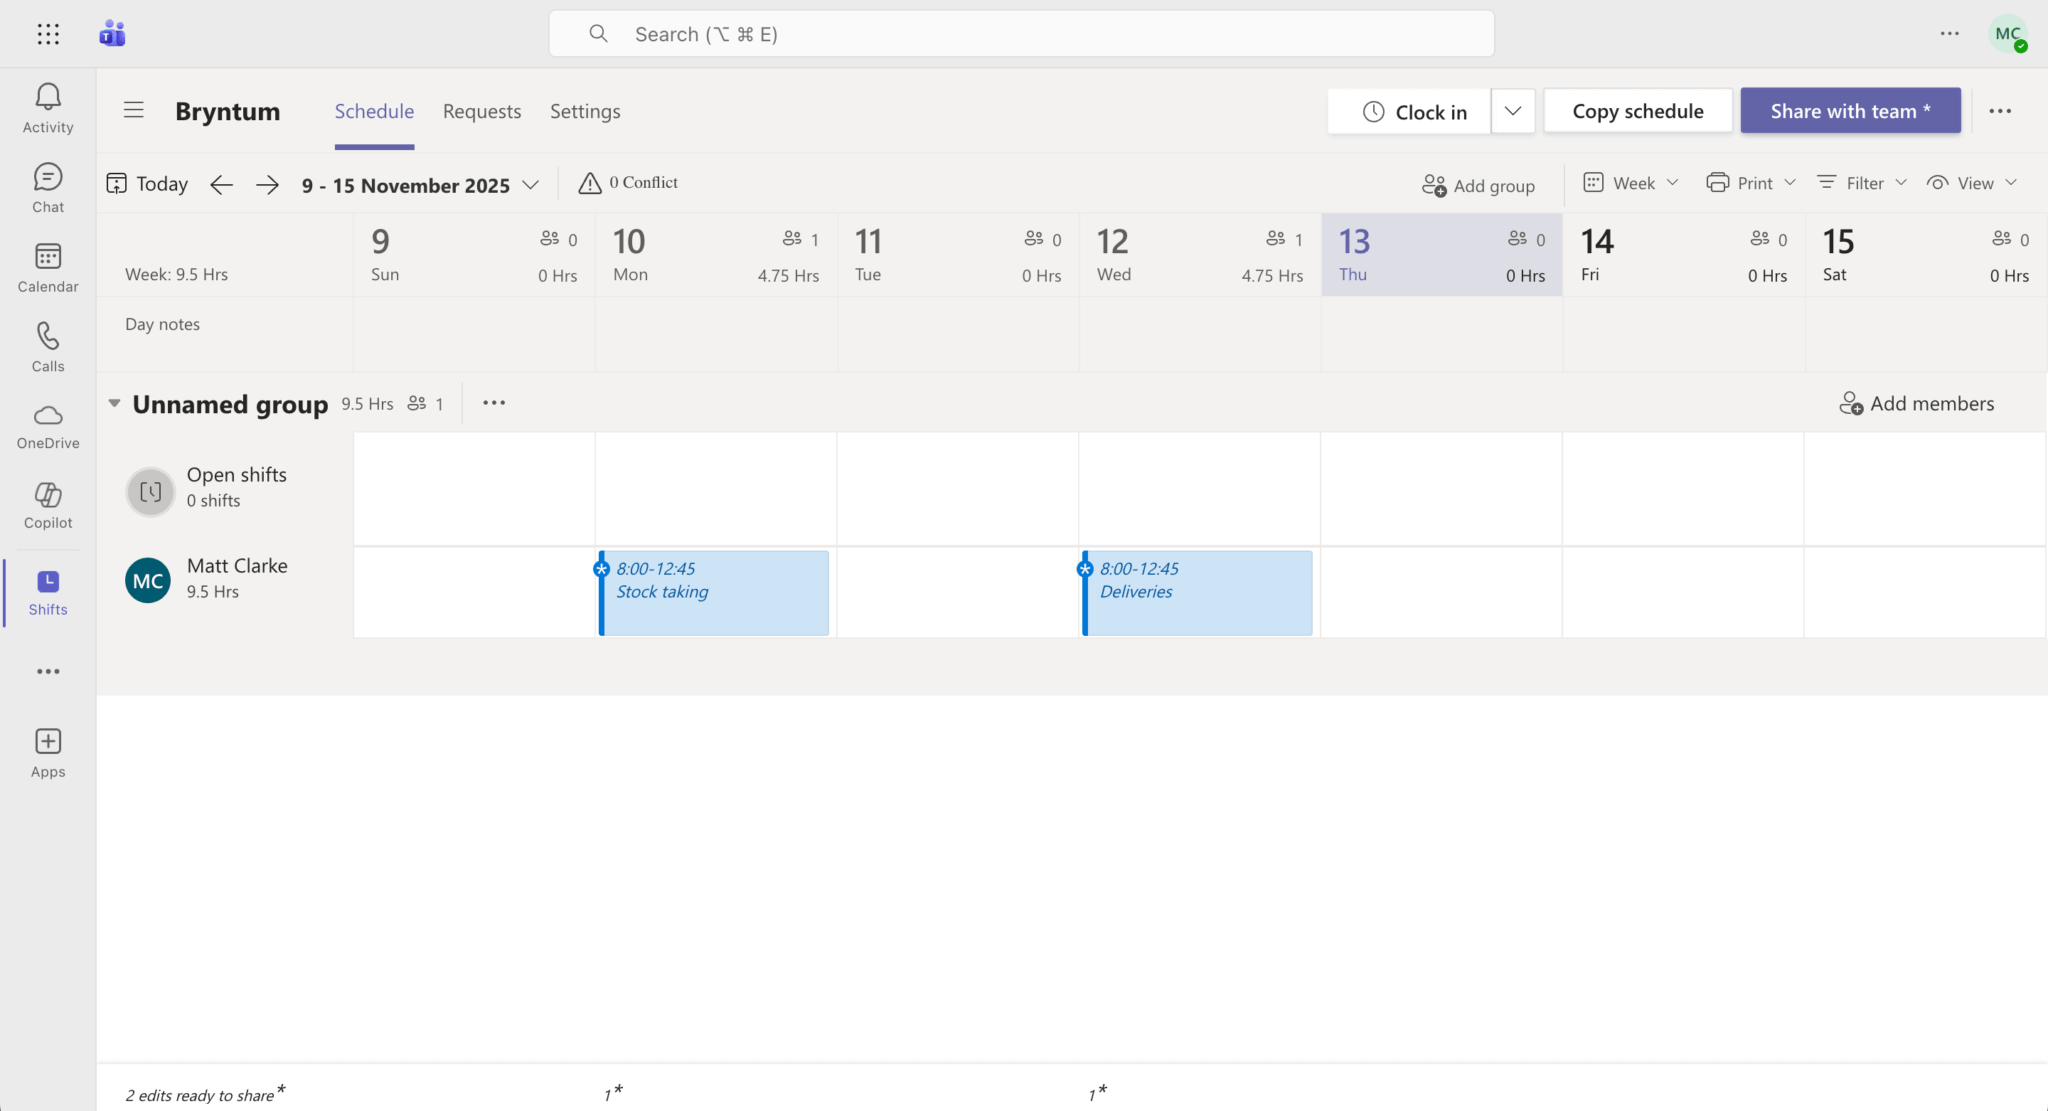Viewport: 2048px width, 1111px height.
Task: Switch to the Requests tab
Action: pos(482,111)
